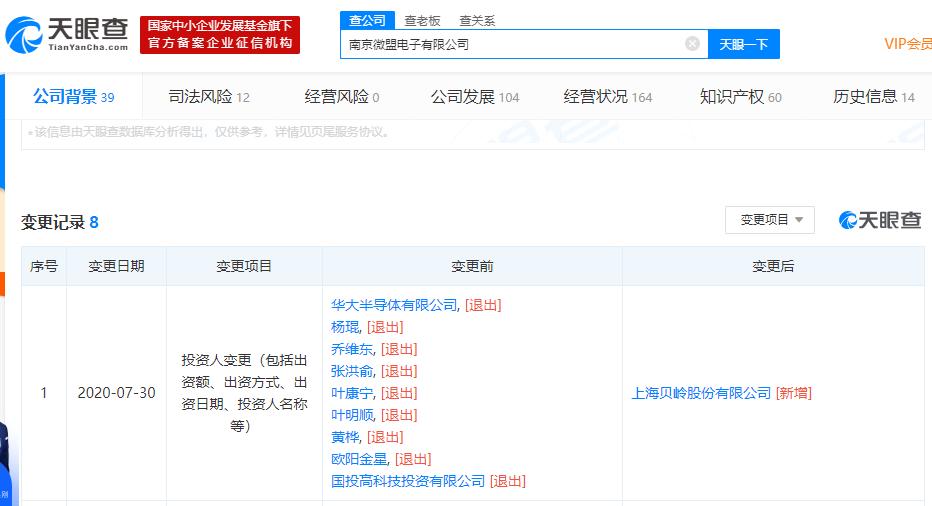Switch to the 查公司 search tab
This screenshot has height=506, width=932.
tap(367, 21)
